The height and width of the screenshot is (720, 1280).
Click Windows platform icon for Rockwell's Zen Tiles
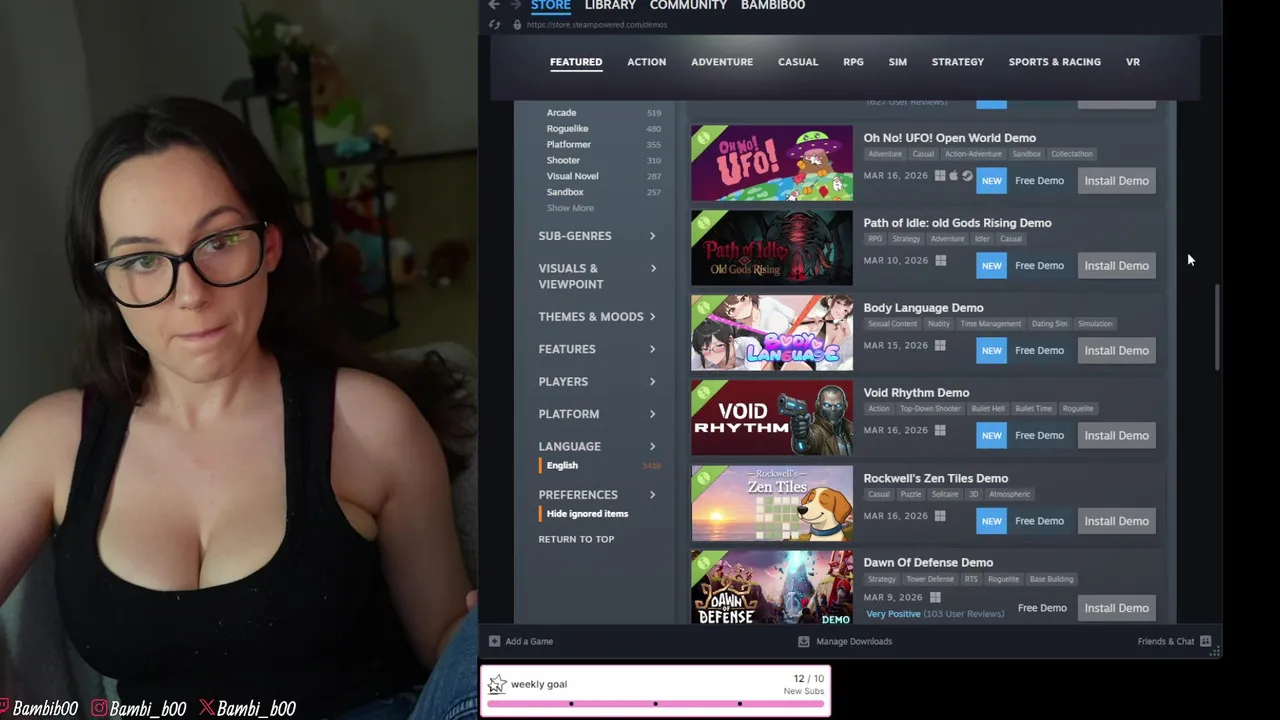(940, 516)
